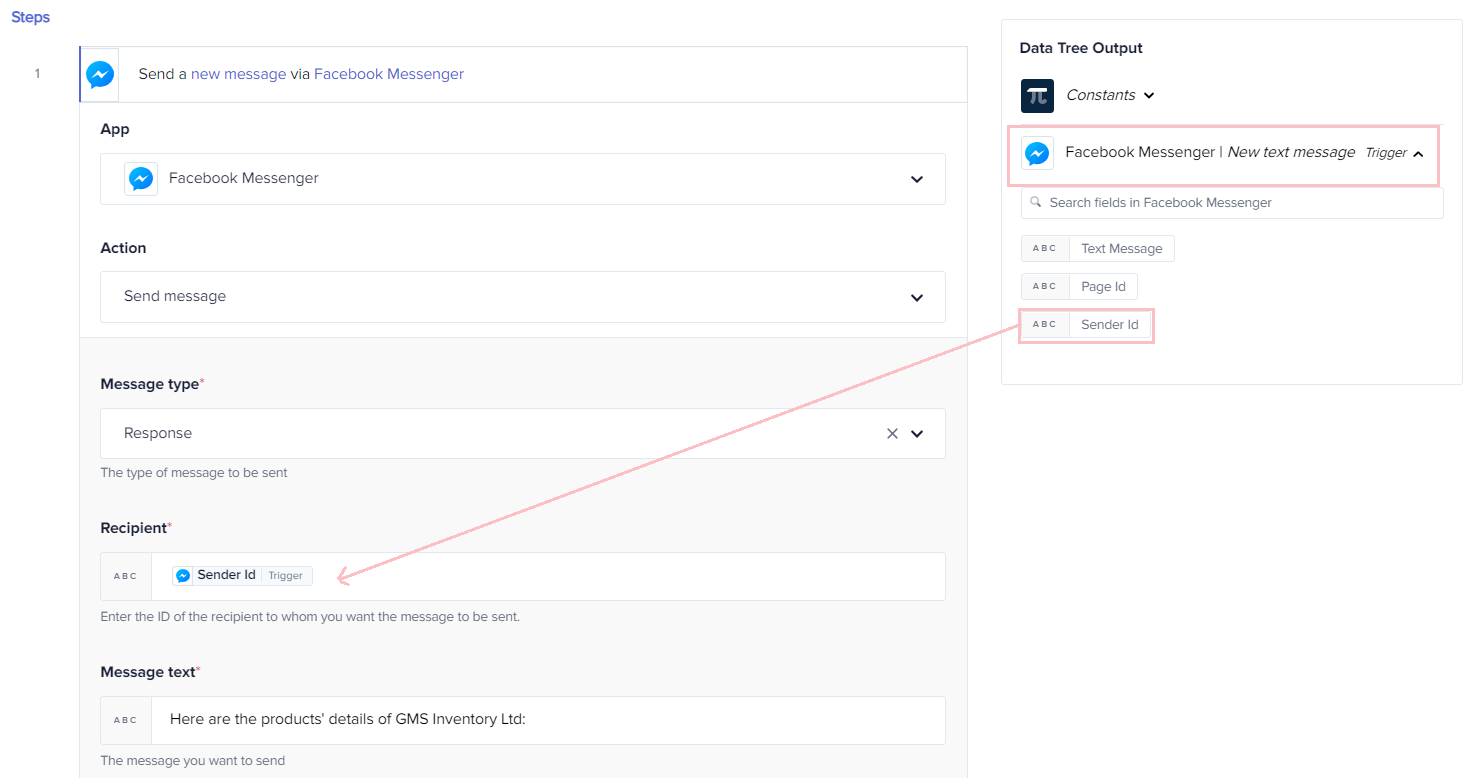Click the ABC label on Text Message pill

coord(1045,249)
